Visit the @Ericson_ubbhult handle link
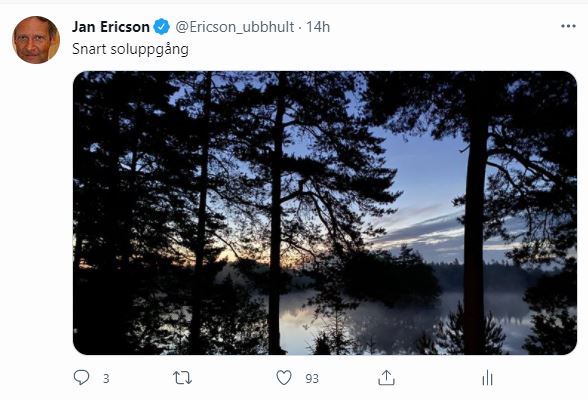The width and height of the screenshot is (588, 399). click(235, 27)
